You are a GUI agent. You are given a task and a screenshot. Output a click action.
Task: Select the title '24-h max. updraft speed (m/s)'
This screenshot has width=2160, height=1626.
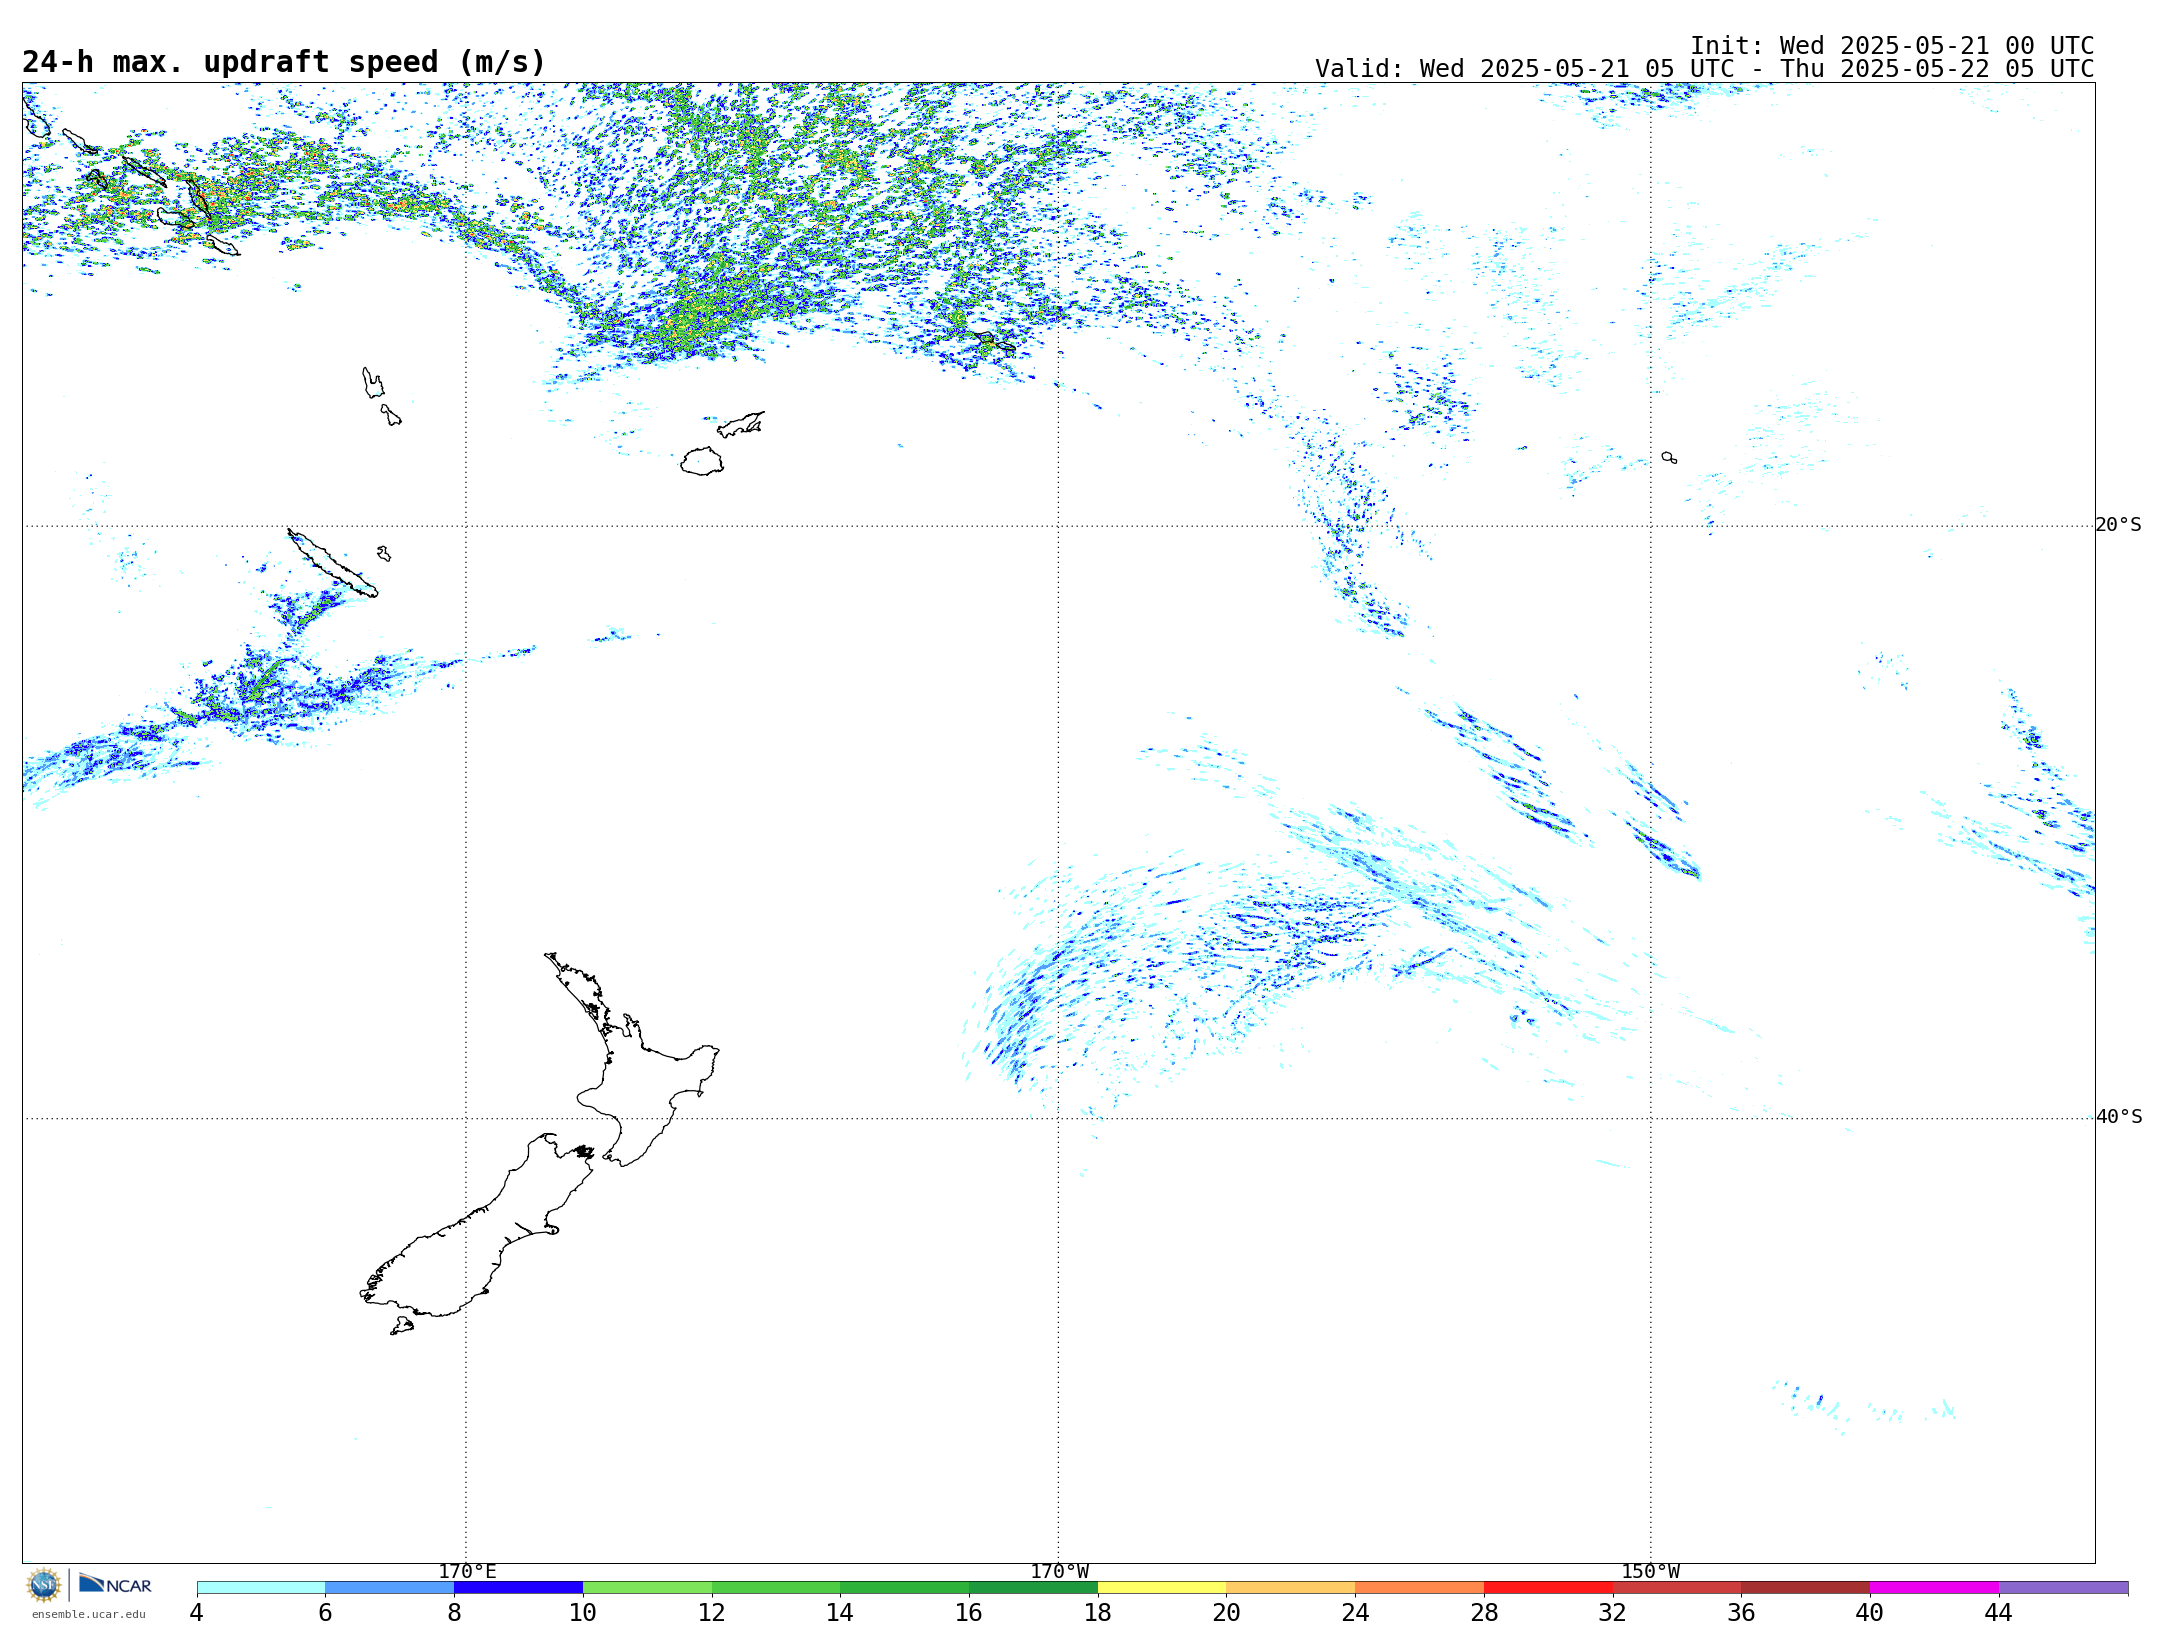284,62
